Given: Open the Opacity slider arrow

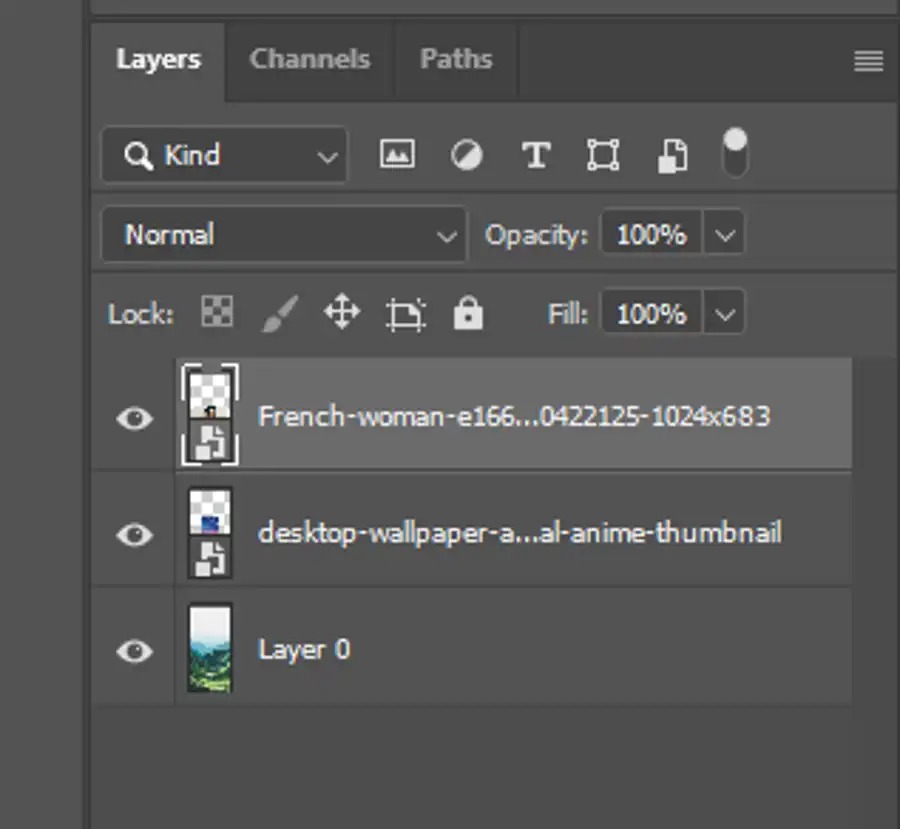Looking at the screenshot, I should tap(724, 234).
